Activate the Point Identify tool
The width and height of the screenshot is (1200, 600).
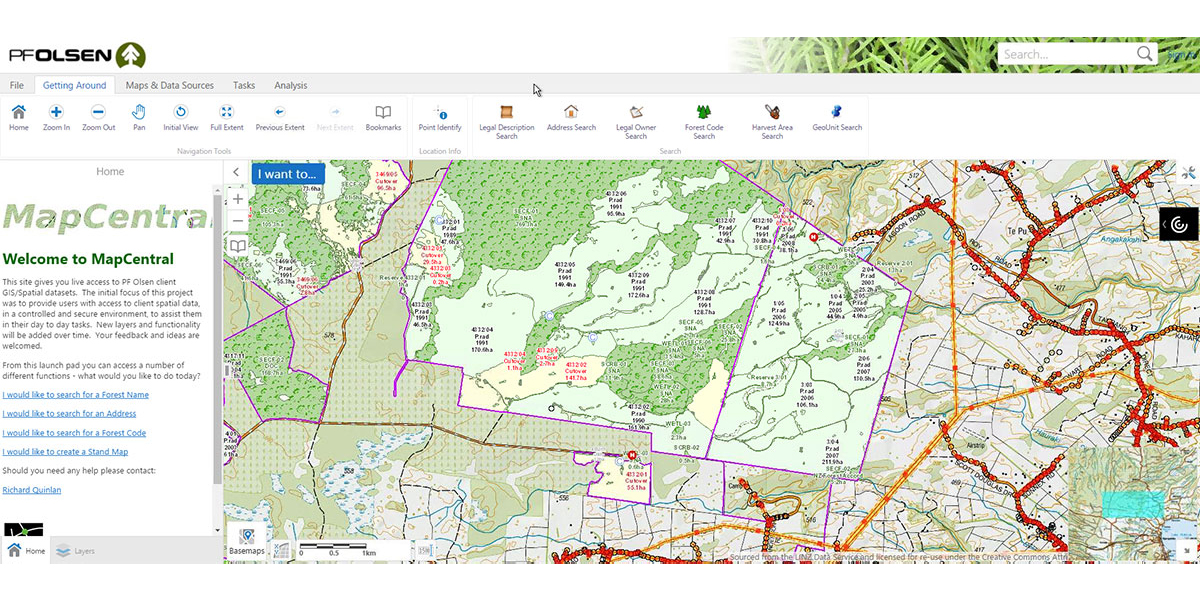(440, 115)
